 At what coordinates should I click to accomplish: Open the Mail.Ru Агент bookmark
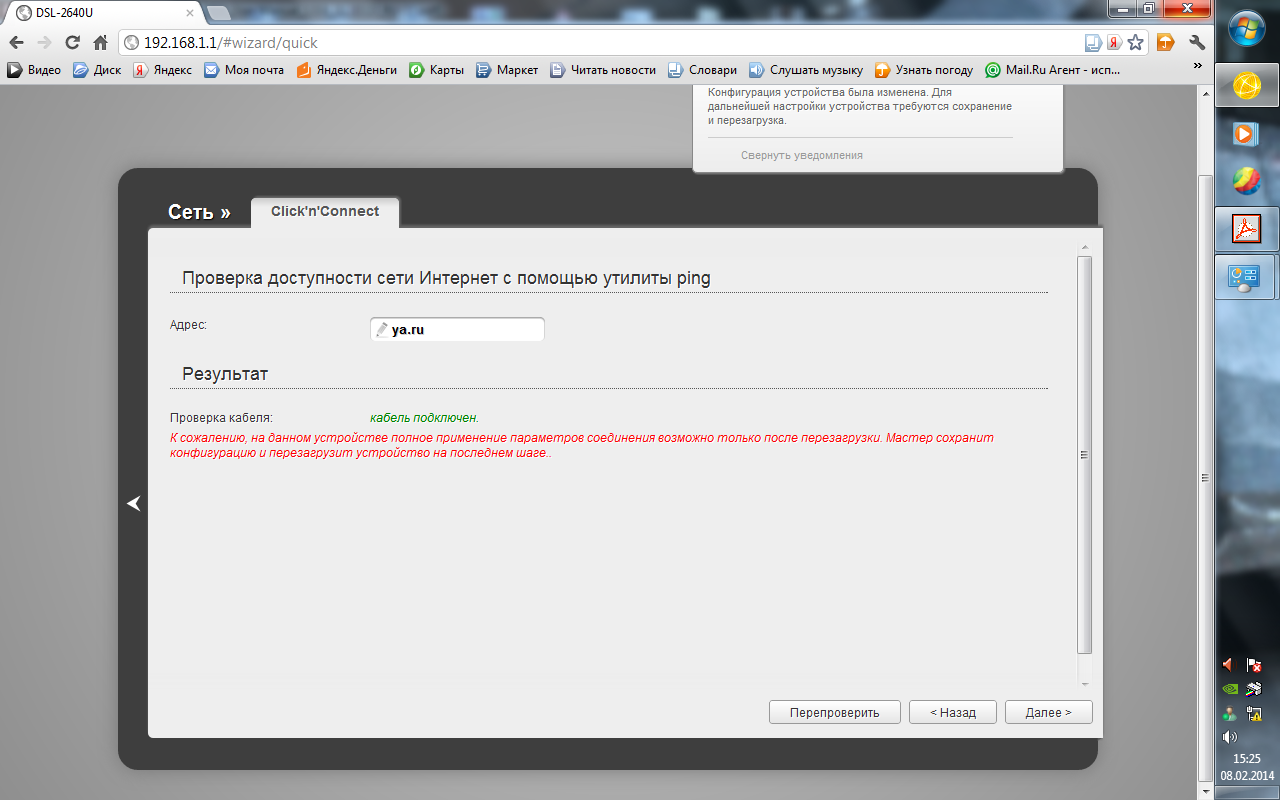(x=1053, y=70)
